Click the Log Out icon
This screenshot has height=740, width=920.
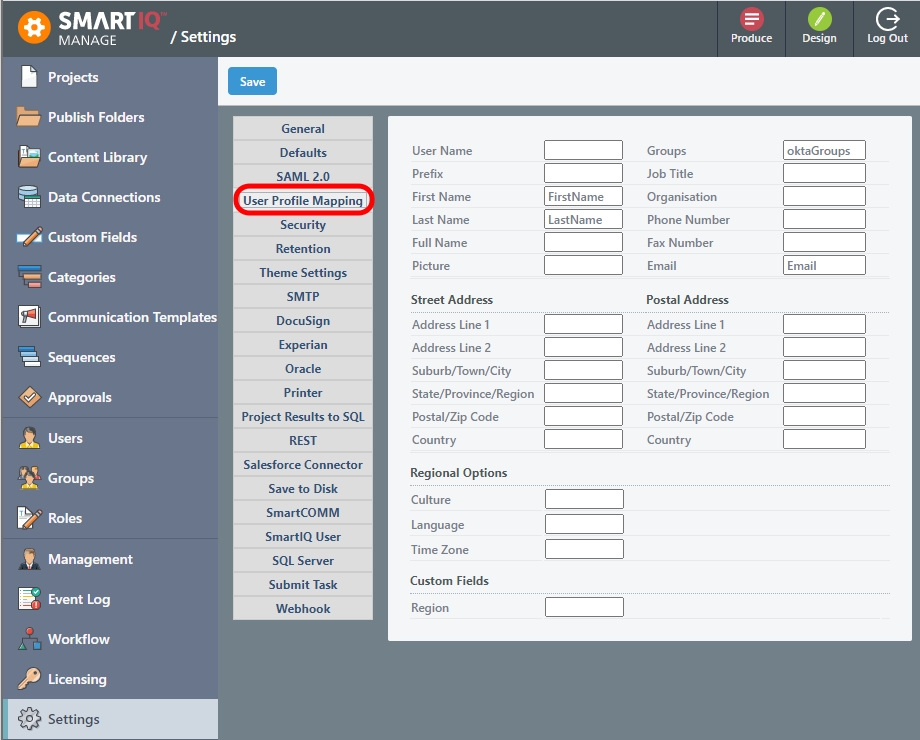tap(887, 19)
